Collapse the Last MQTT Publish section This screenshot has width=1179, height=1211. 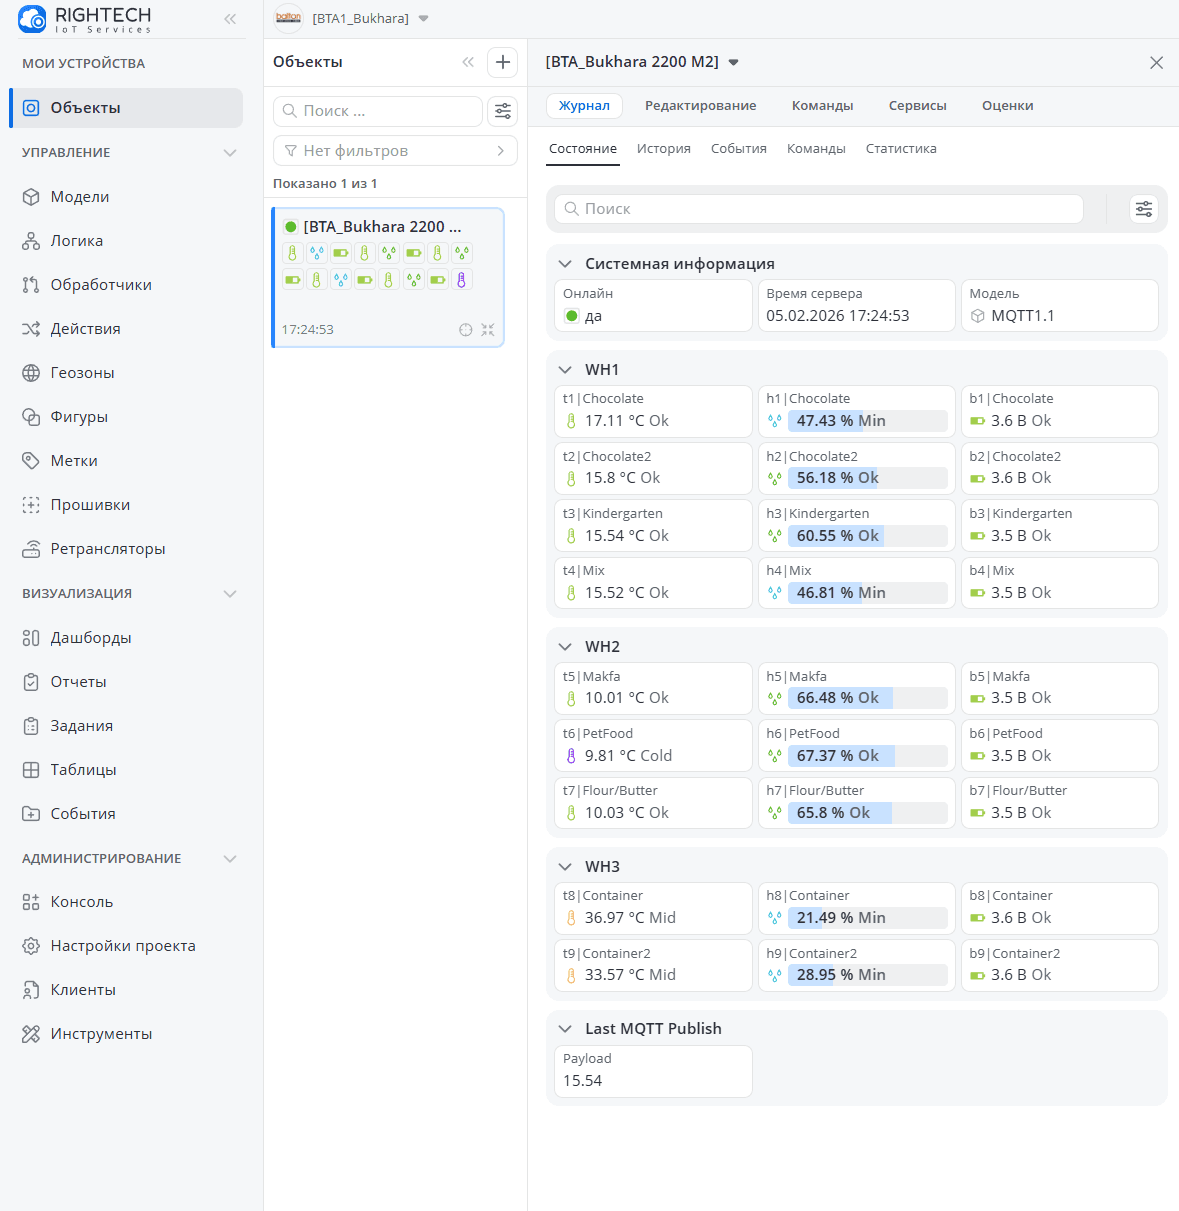click(x=565, y=1029)
